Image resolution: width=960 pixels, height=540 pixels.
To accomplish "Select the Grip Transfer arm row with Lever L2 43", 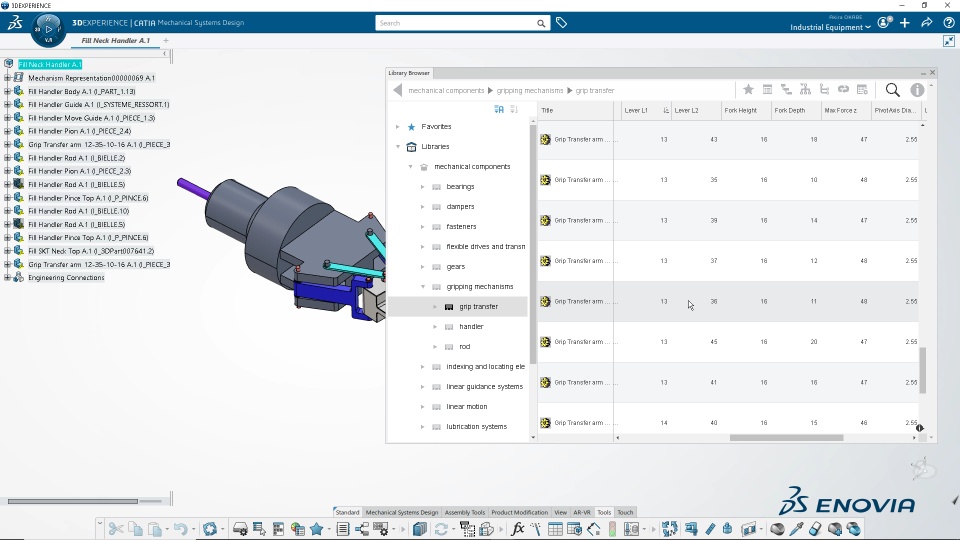I will click(x=729, y=140).
